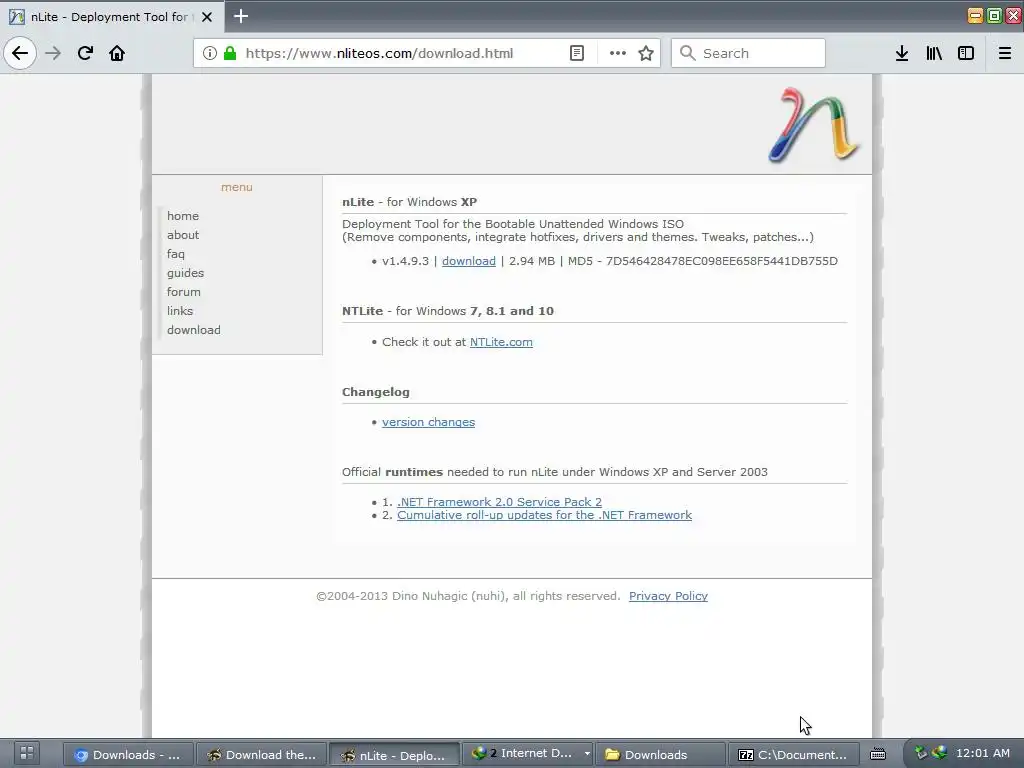
Task: Open the version changes link
Action: pyautogui.click(x=428, y=422)
